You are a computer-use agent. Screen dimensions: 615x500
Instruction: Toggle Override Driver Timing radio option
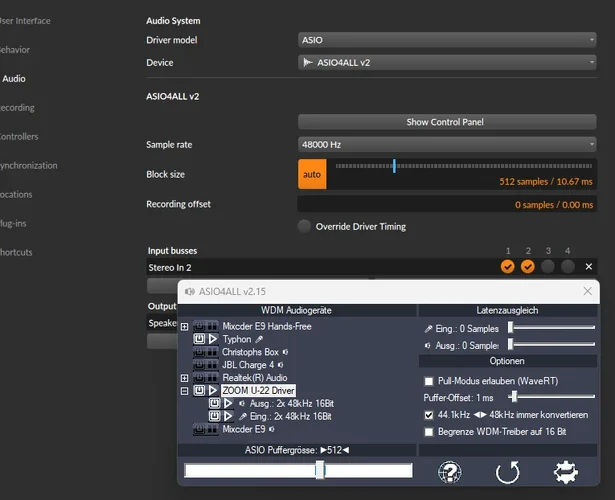pos(305,226)
